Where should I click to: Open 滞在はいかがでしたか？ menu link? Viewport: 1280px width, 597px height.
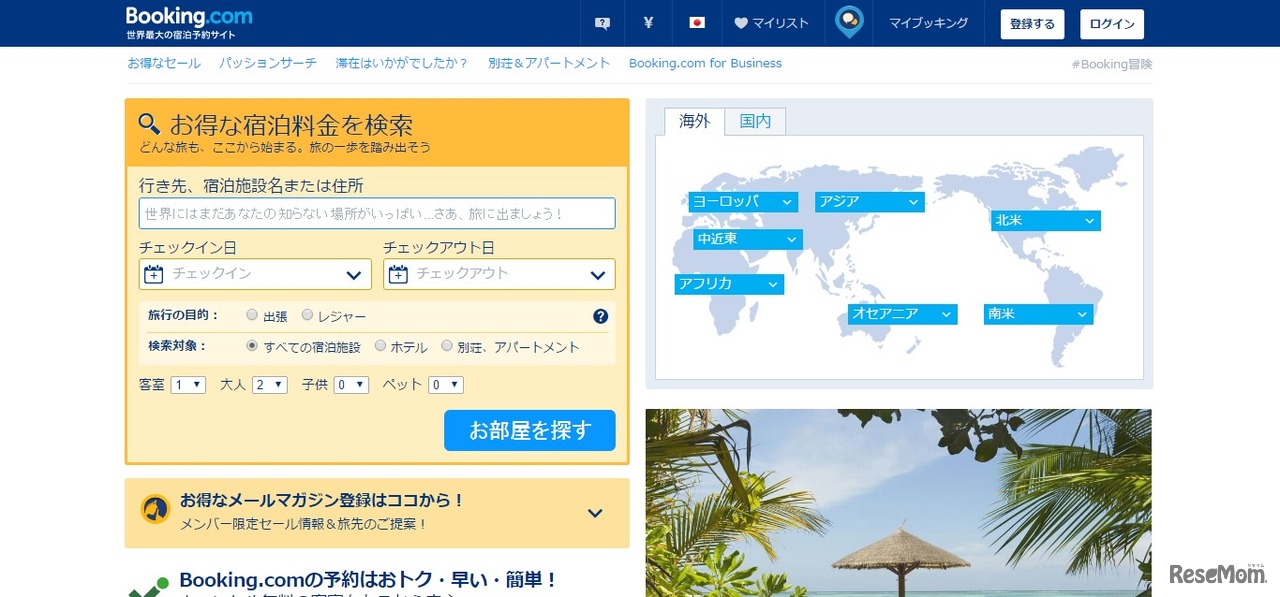tap(402, 63)
